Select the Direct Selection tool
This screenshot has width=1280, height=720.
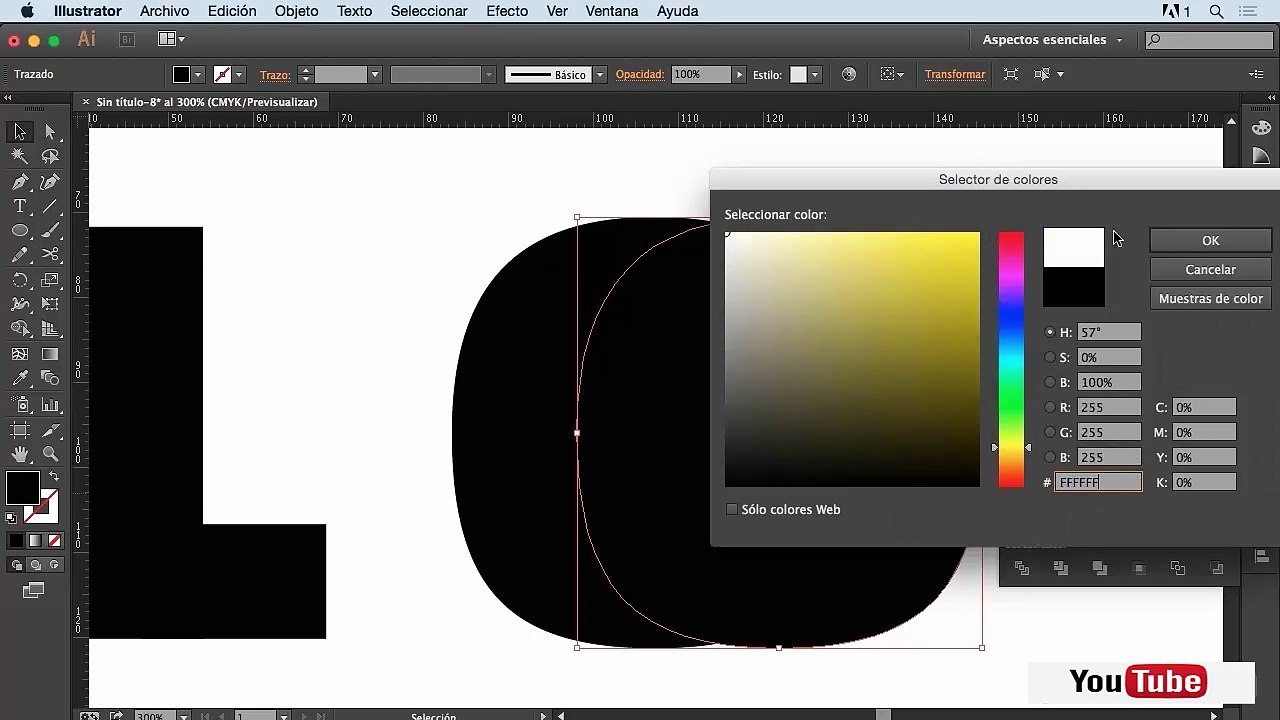click(51, 132)
